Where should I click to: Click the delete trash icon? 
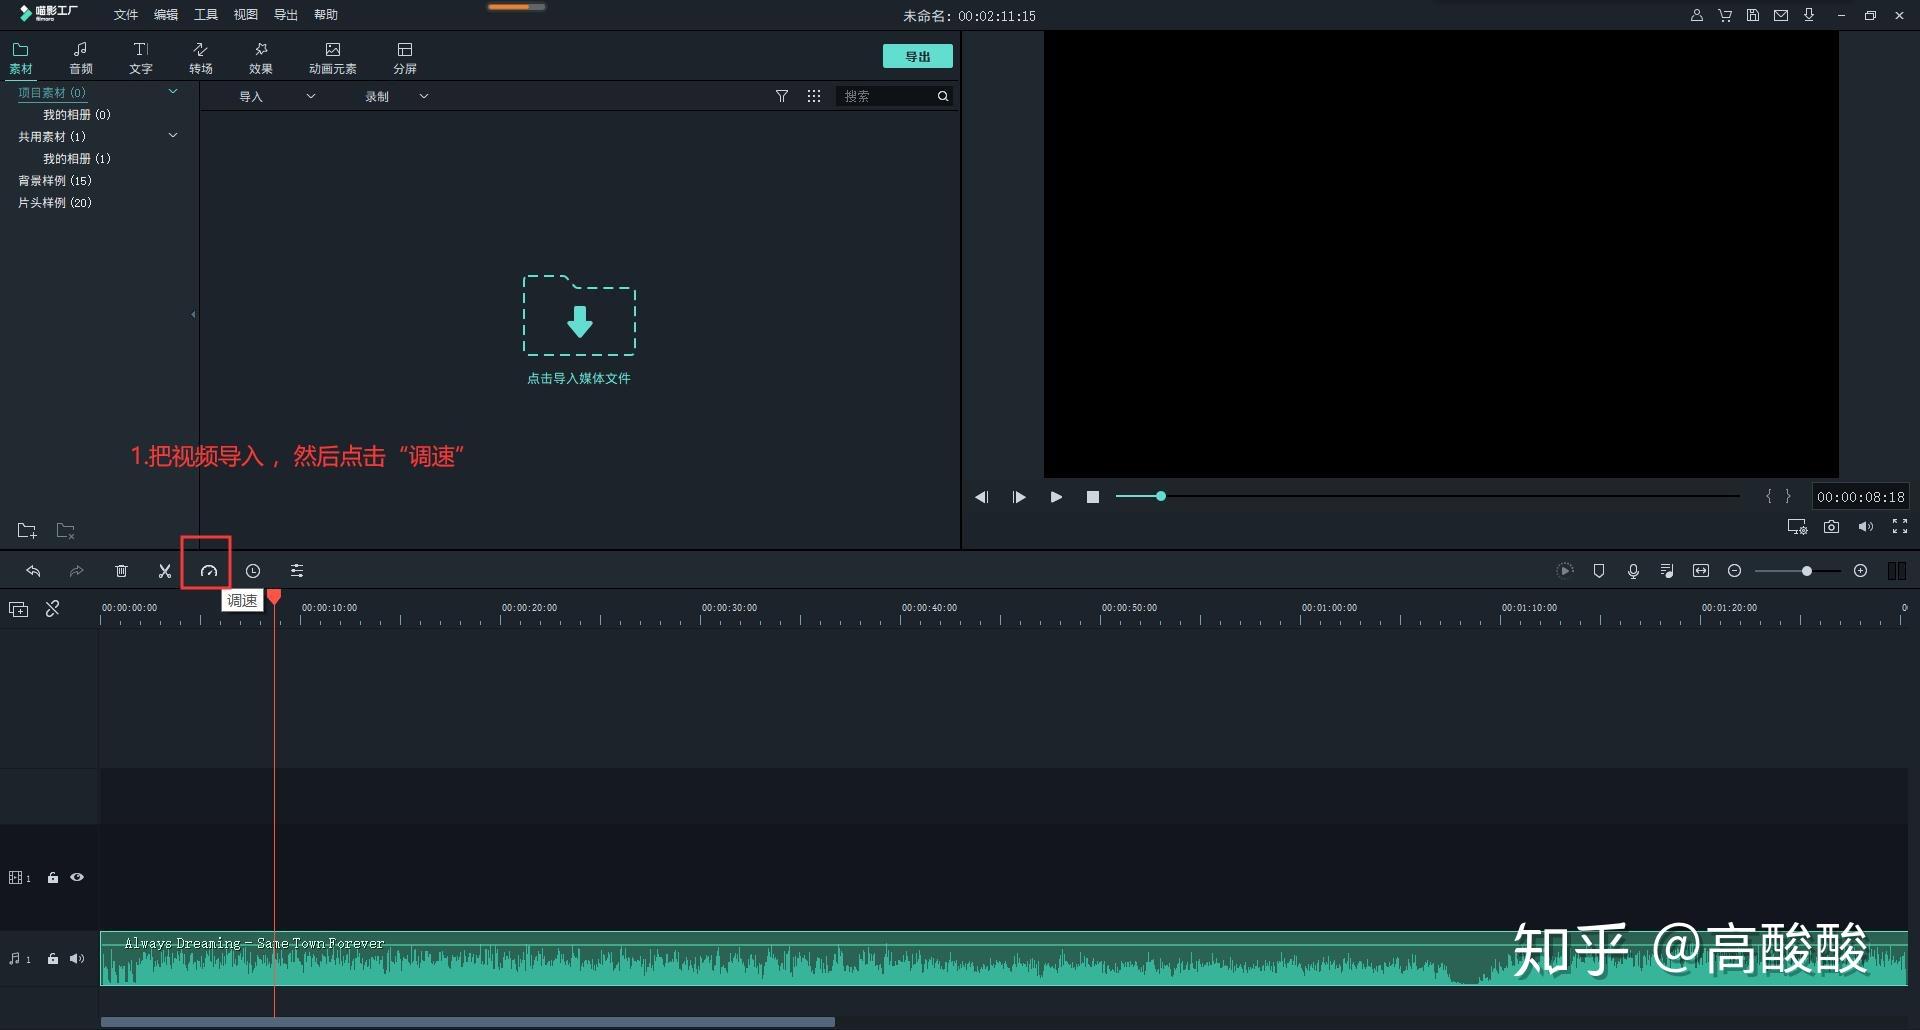121,571
